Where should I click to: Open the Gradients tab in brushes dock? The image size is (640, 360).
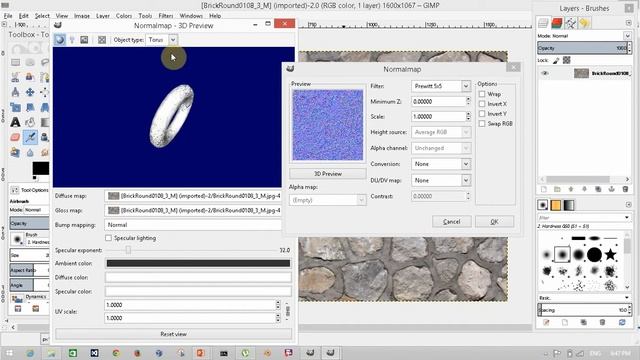(x=569, y=205)
